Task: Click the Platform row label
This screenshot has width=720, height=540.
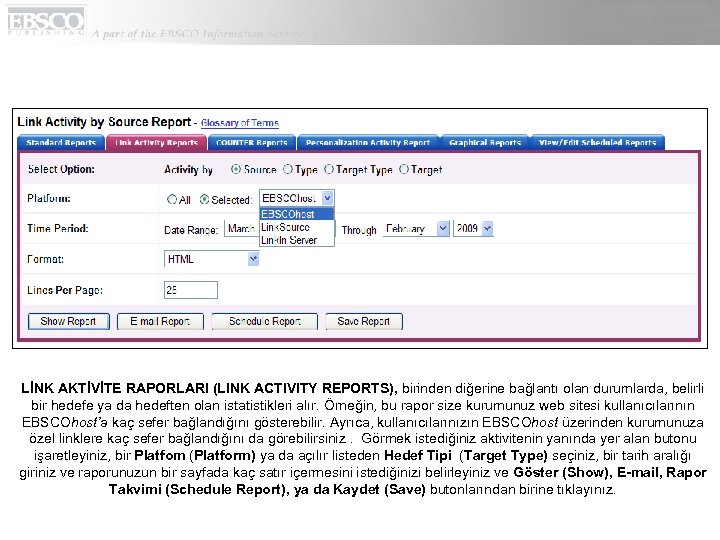Action: click(49, 198)
